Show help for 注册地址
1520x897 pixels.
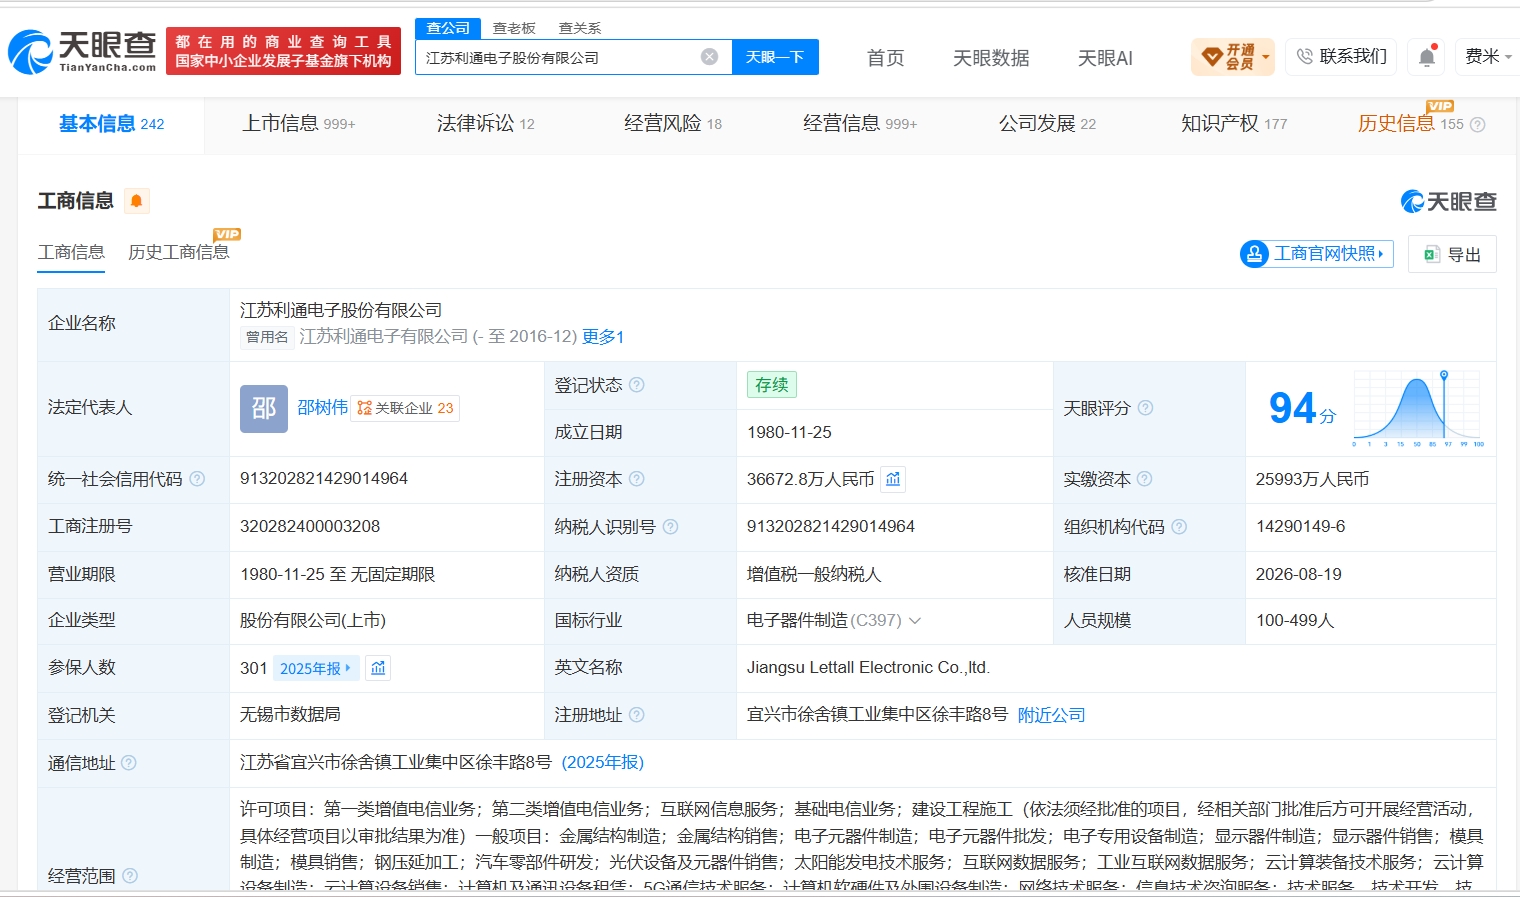pyautogui.click(x=637, y=715)
